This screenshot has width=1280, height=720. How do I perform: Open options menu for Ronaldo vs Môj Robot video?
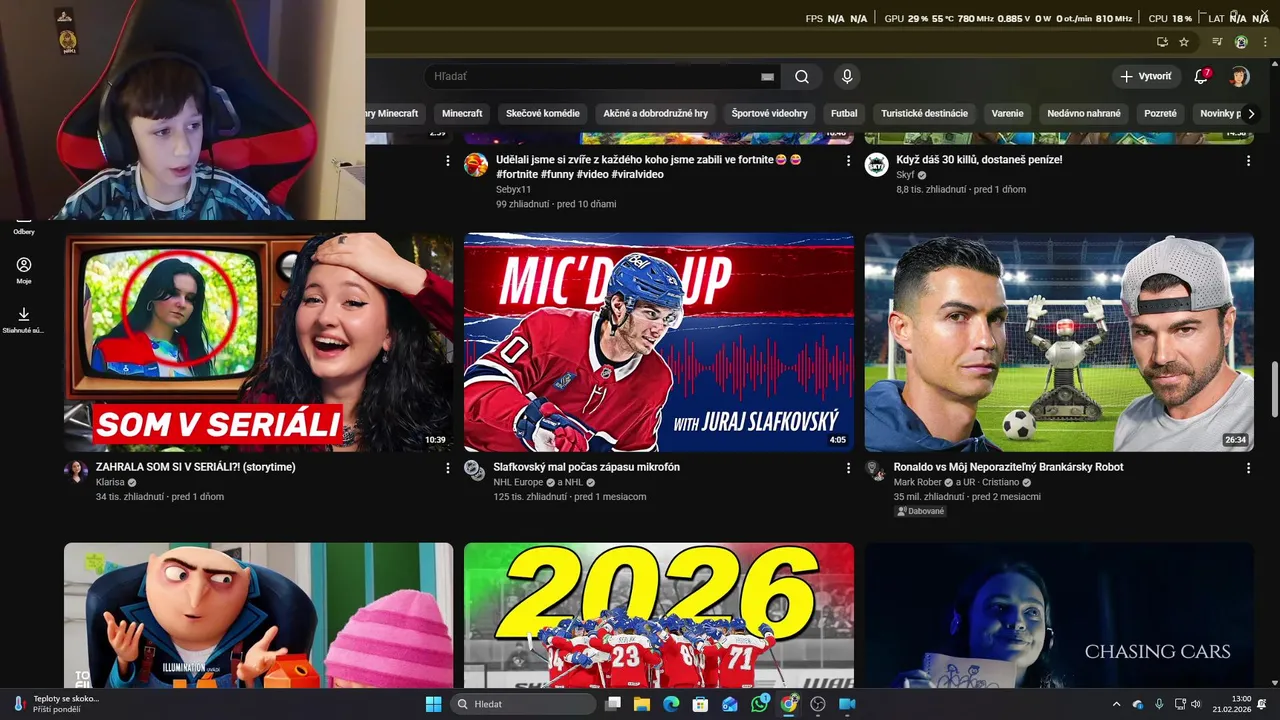click(x=1248, y=467)
